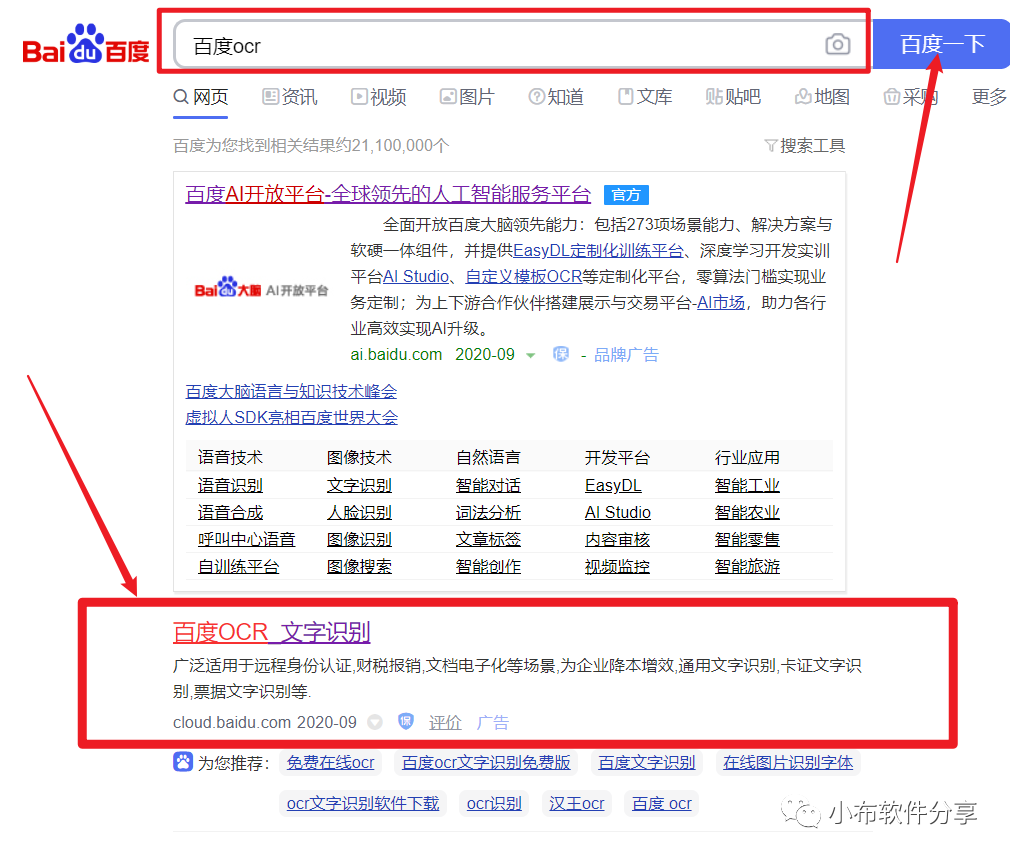Image resolution: width=1010 pixels, height=857 pixels.
Task: Select suggestion 汉王ocr
Action: [x=576, y=804]
